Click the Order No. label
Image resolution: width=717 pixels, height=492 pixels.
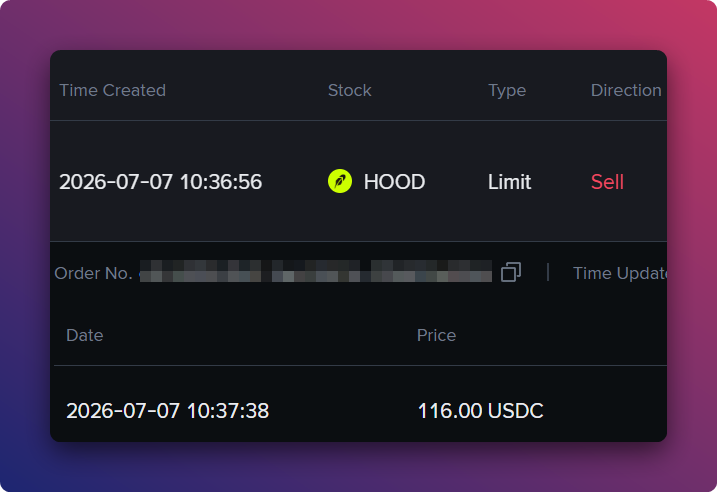tap(93, 273)
